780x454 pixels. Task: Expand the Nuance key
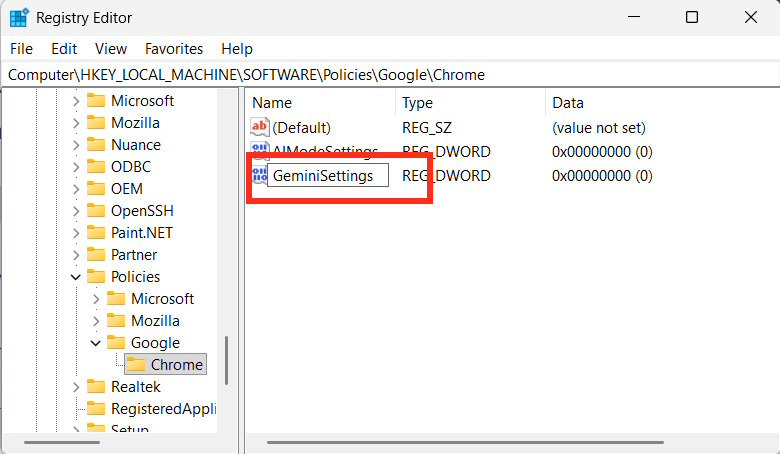[x=76, y=145]
